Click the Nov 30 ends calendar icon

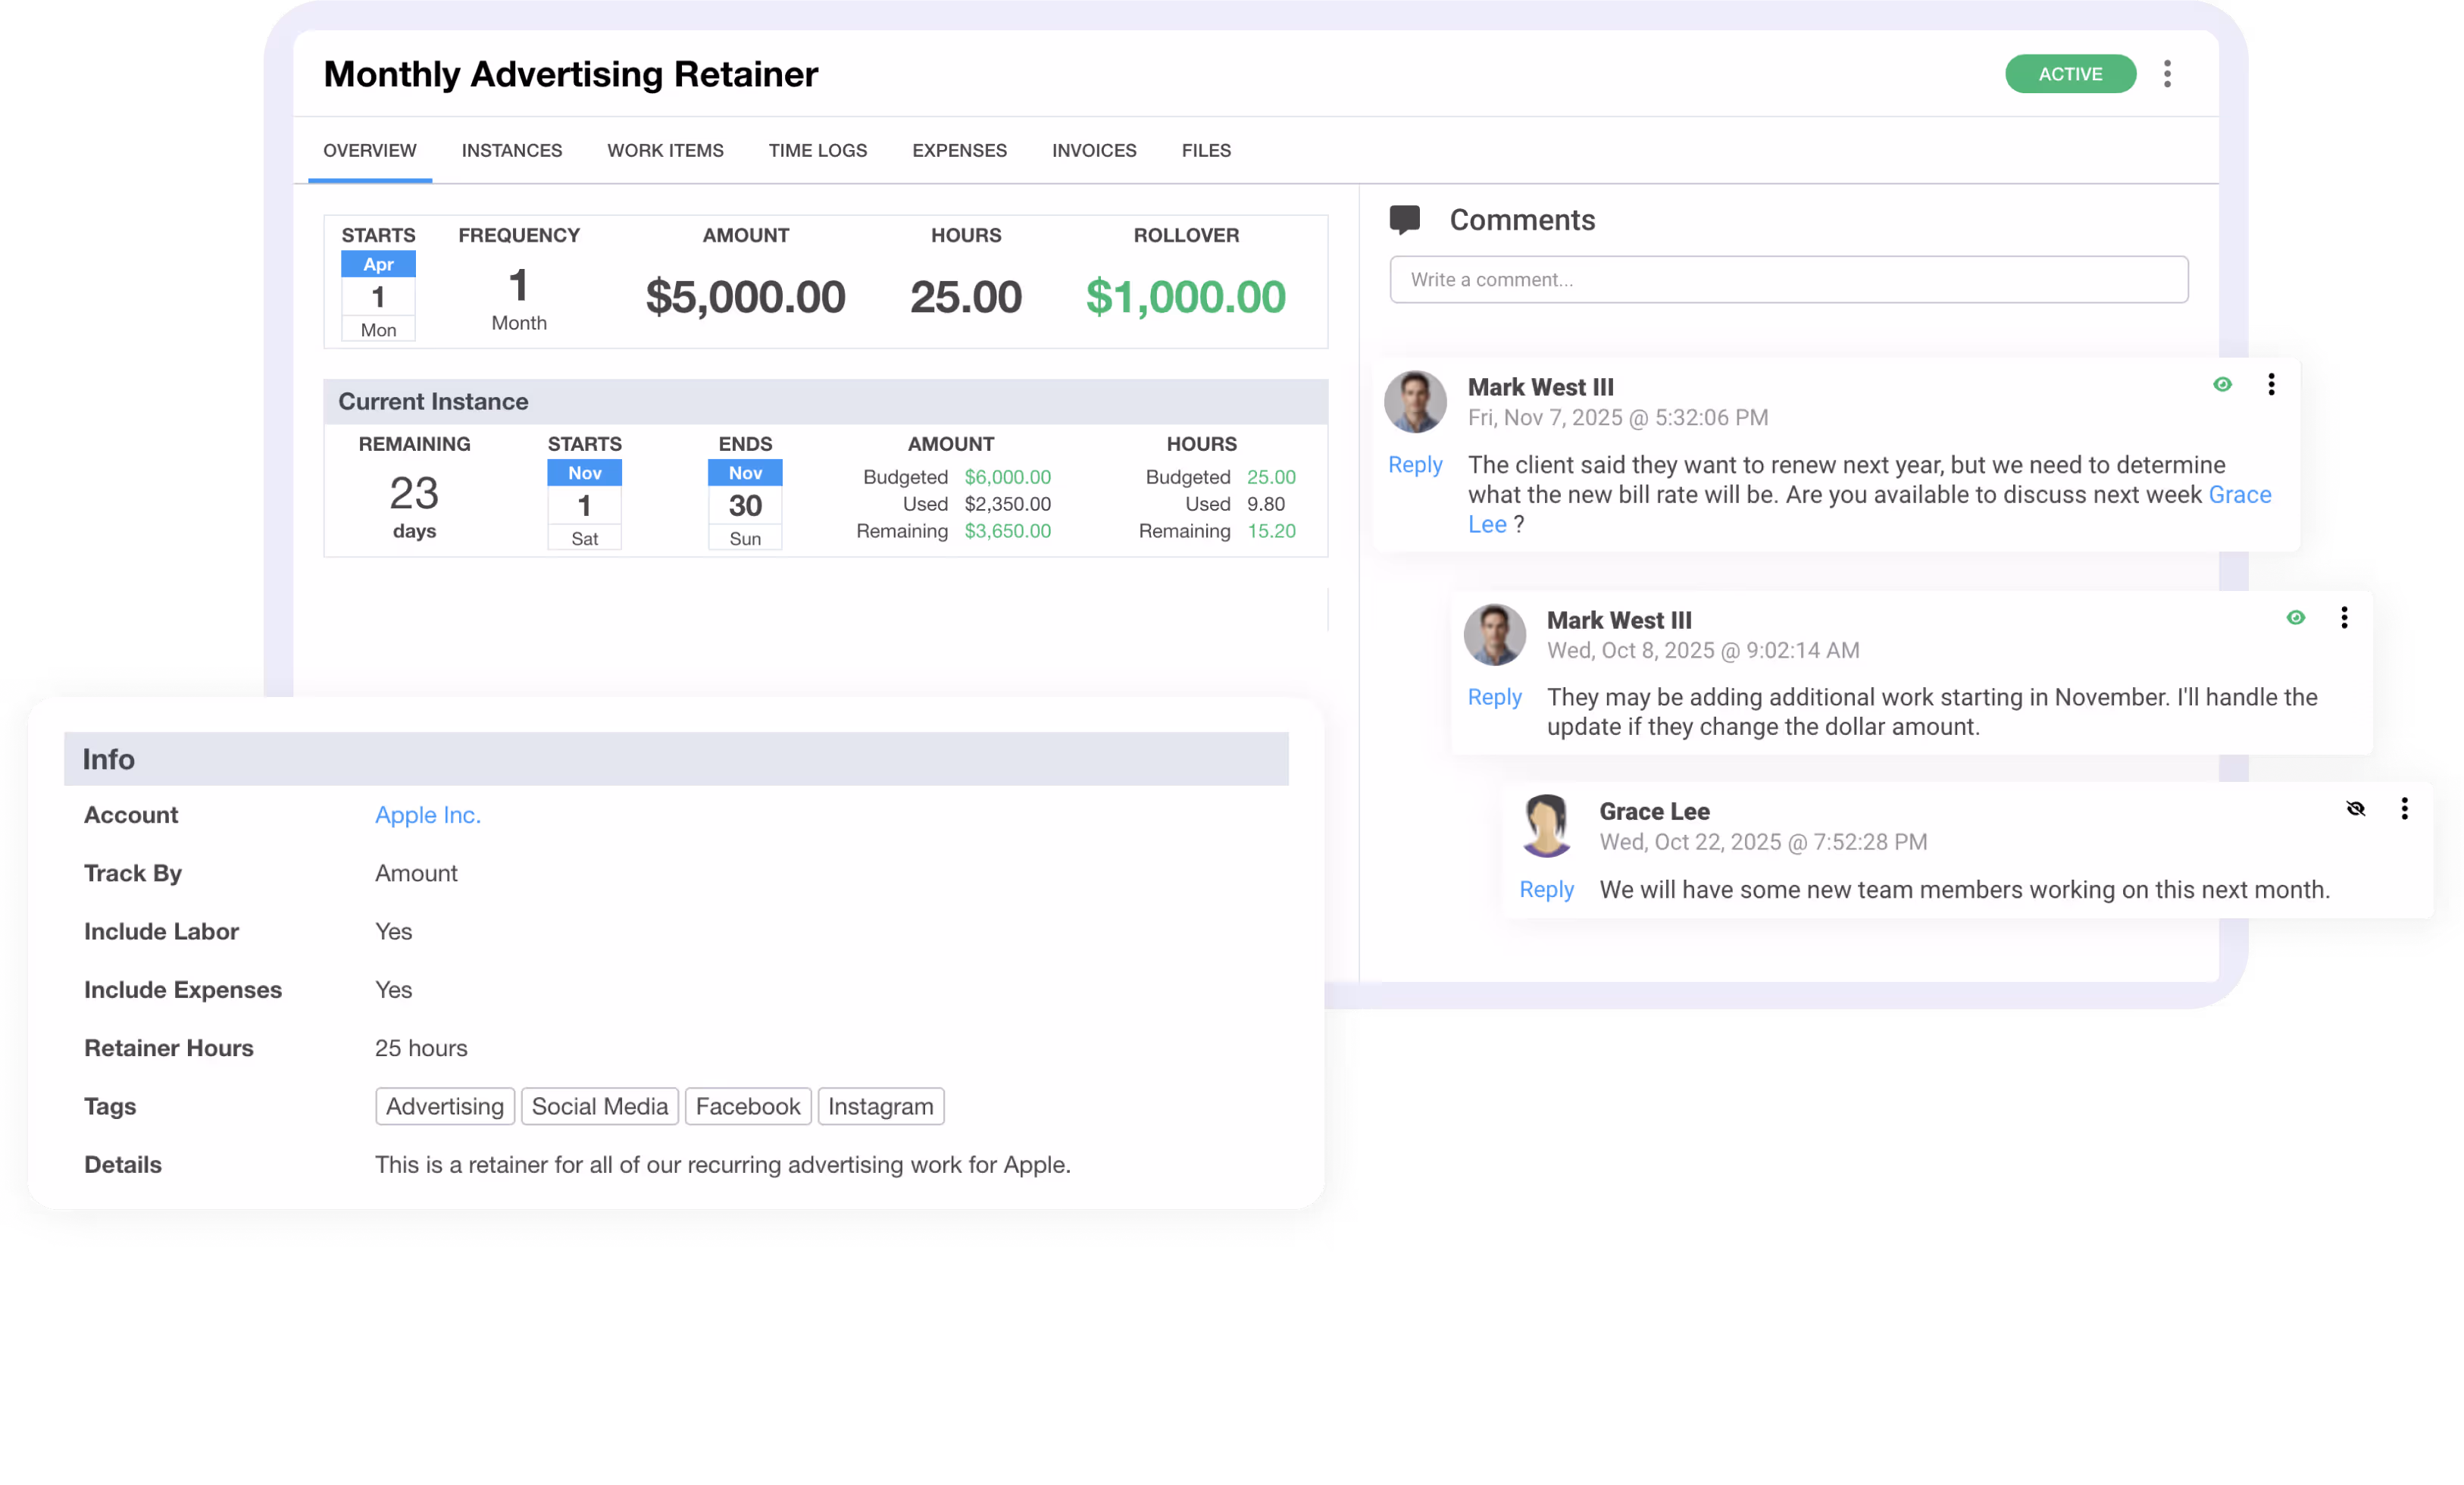745,505
